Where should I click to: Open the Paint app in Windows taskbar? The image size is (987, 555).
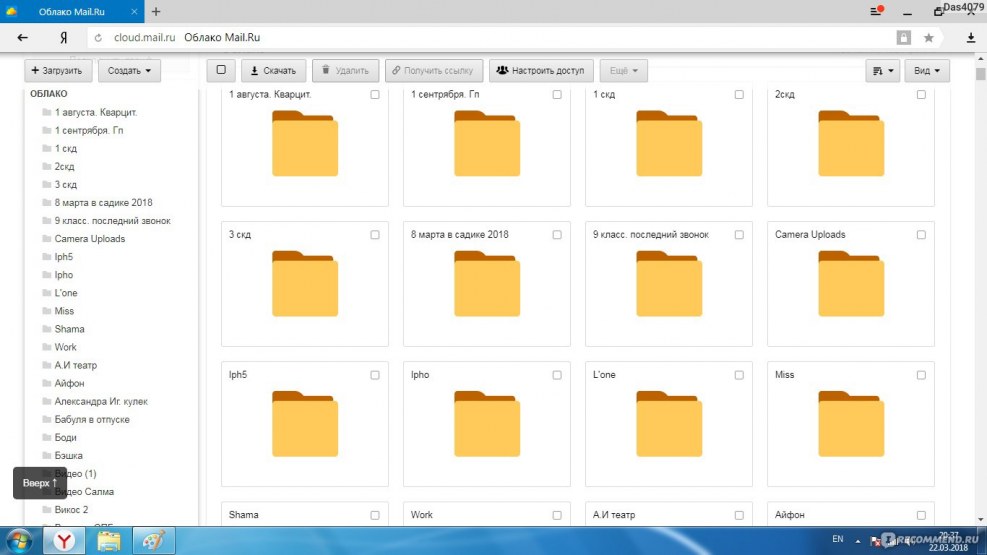tap(153, 541)
